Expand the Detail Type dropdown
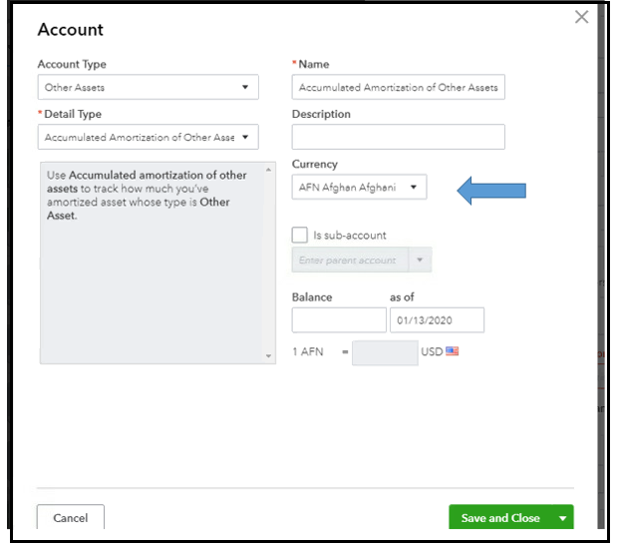Screen dimensions: 619x547 [147, 137]
